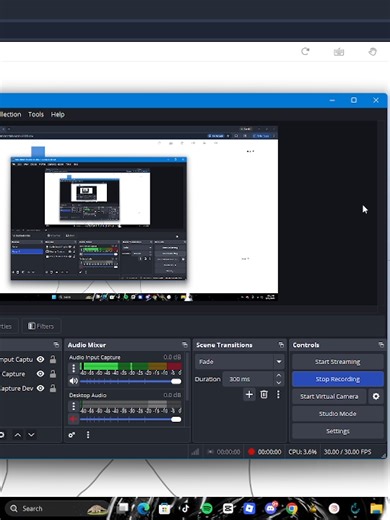Open Desktop Audio three-dot options
This screenshot has height=520, width=390.
[x=73, y=406]
